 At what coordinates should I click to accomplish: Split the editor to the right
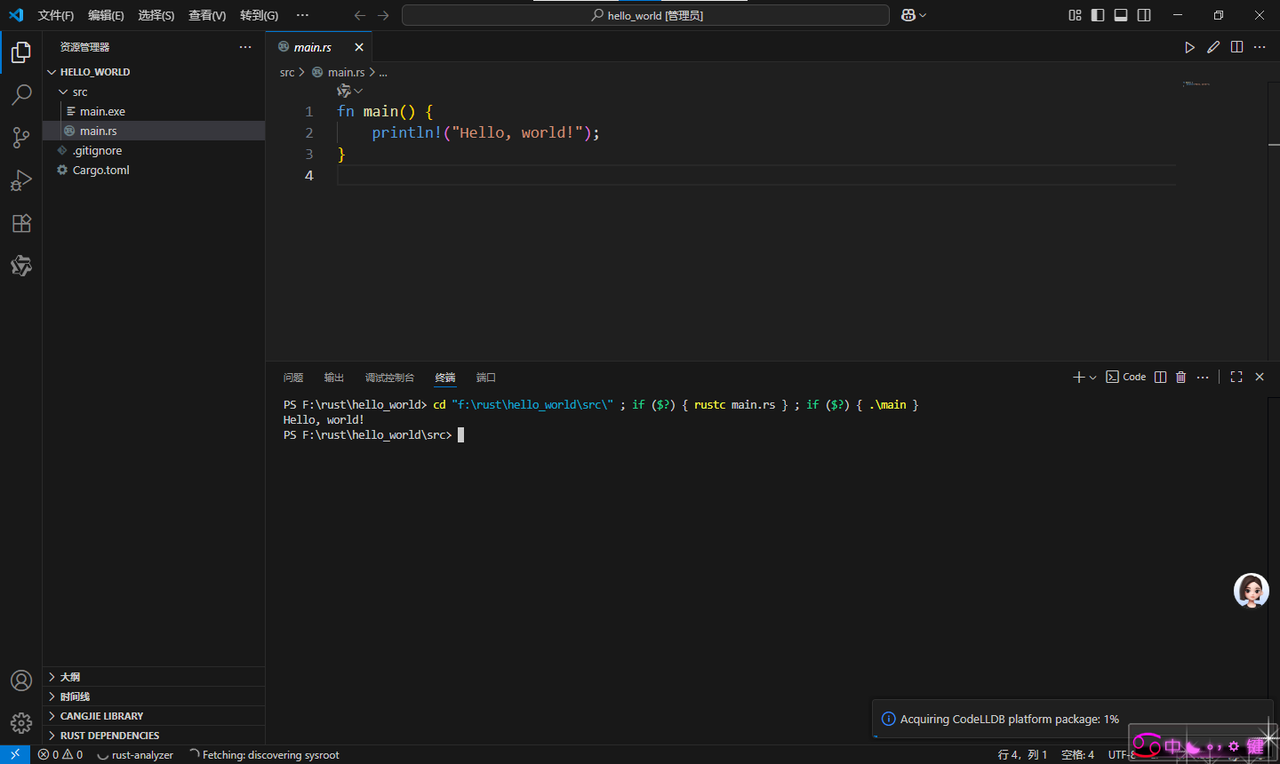click(1237, 47)
